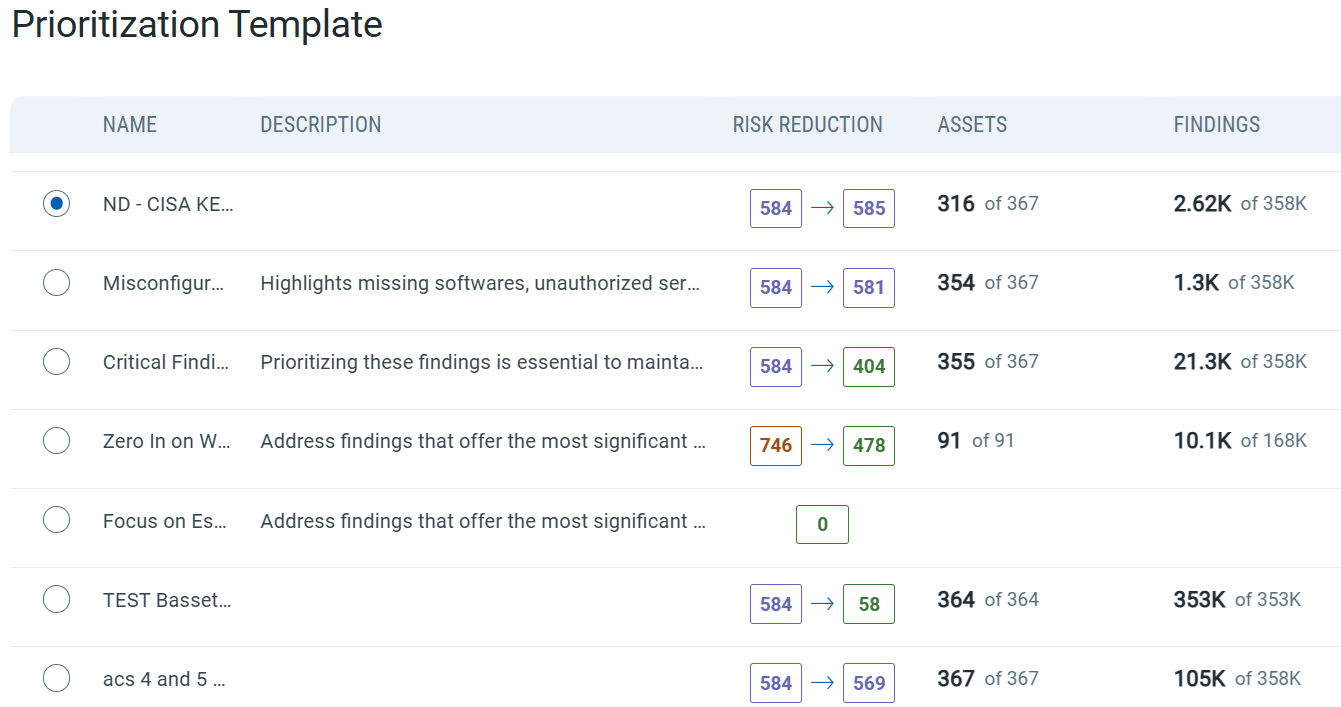Open the 21.3K findings count link

pyautogui.click(x=1202, y=362)
